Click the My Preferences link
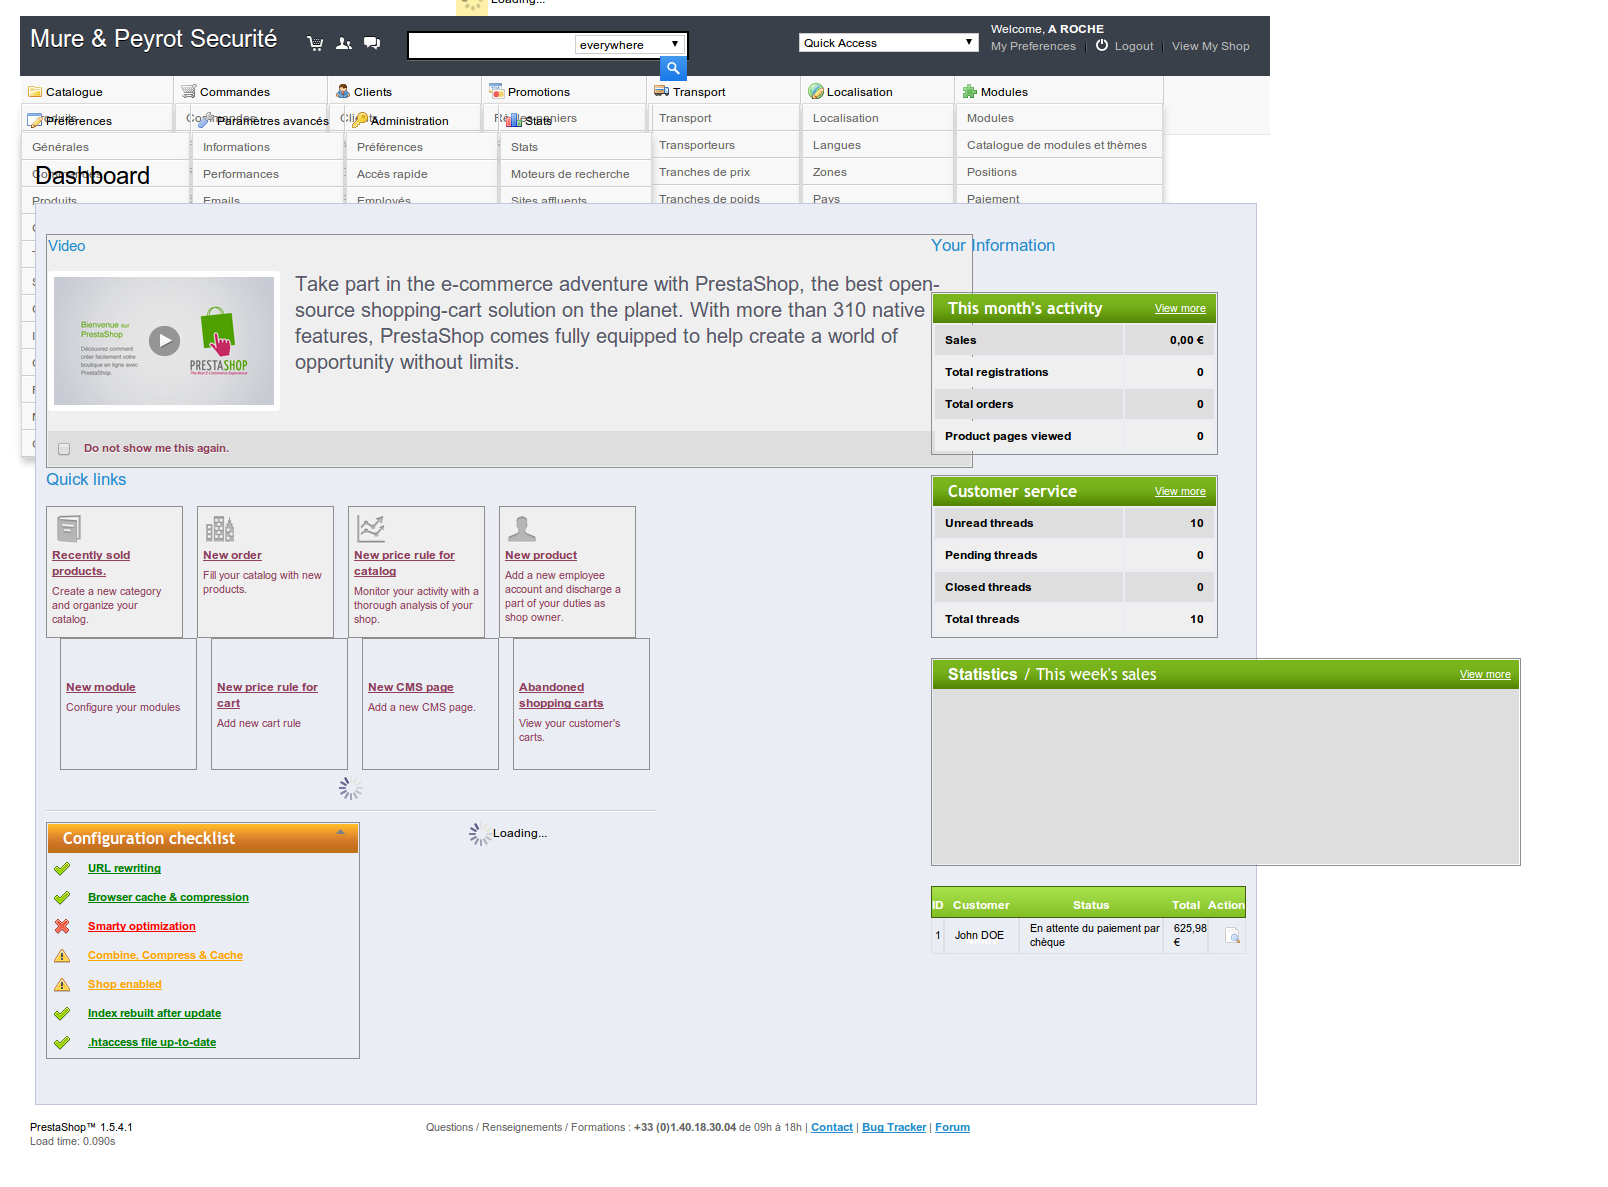Viewport: 1608px width, 1187px height. pyautogui.click(x=1033, y=46)
